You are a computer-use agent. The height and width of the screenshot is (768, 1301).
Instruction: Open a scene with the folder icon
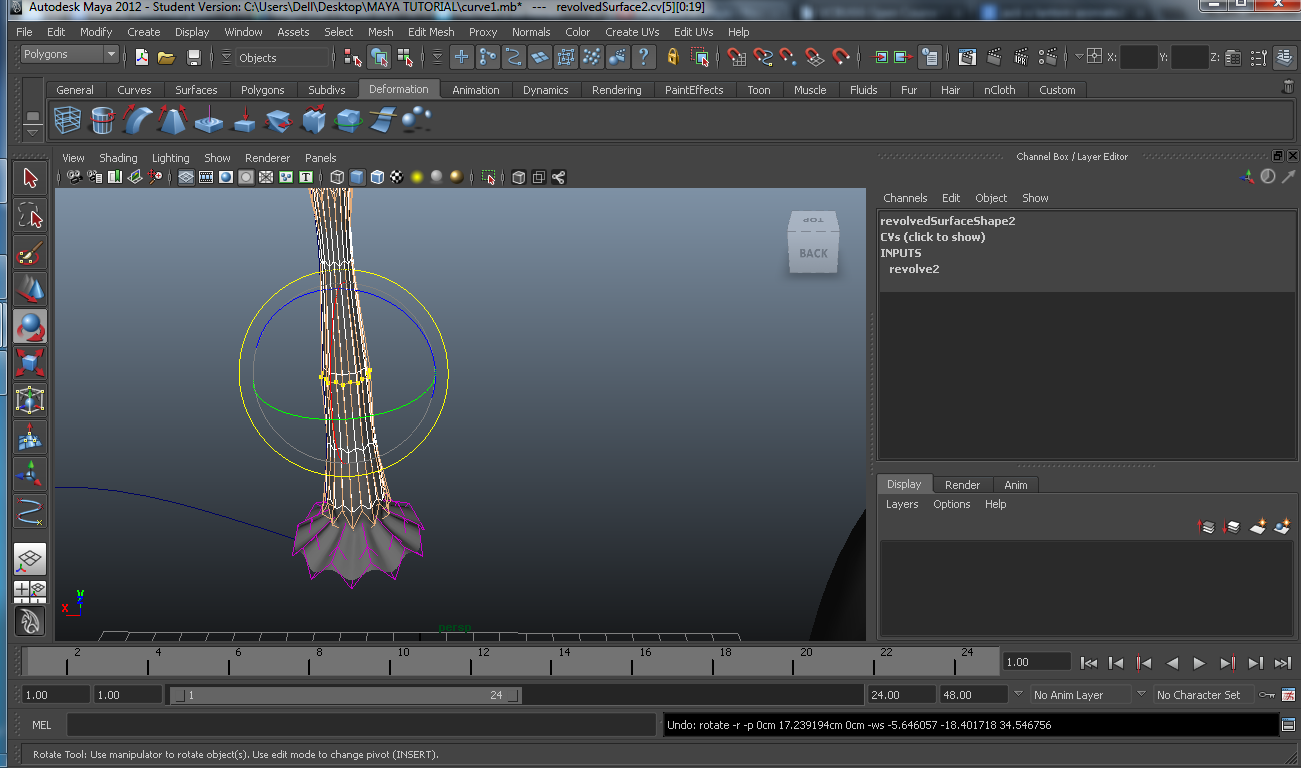(x=167, y=57)
